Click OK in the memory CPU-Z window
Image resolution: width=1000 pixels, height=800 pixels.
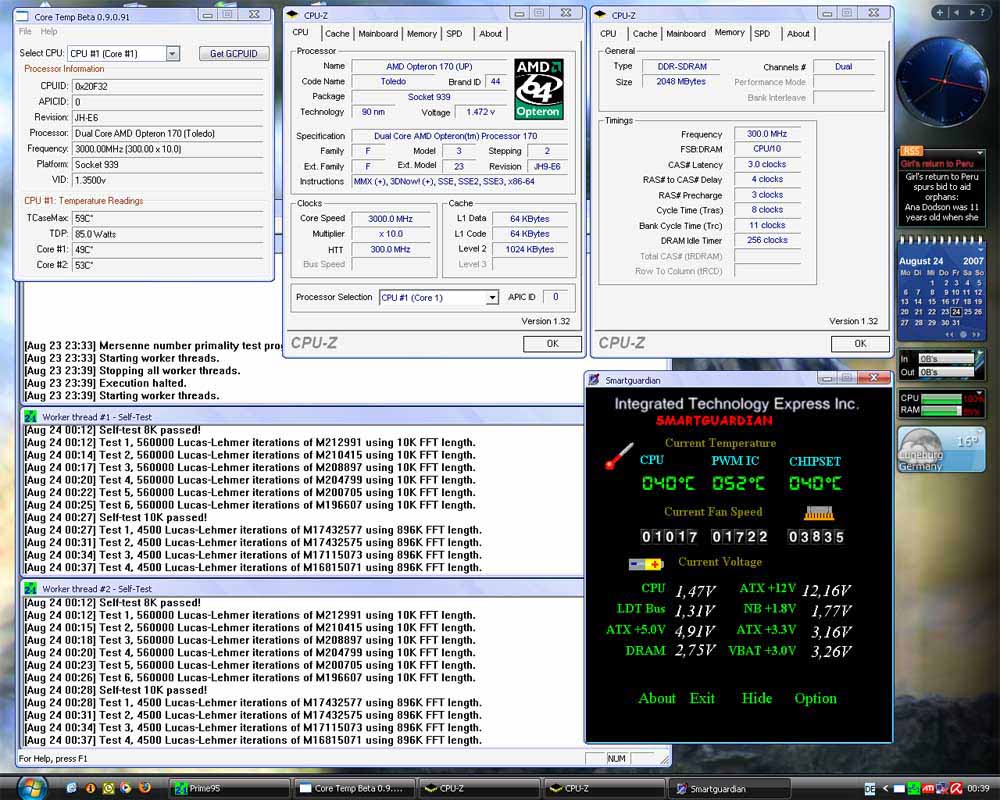860,343
